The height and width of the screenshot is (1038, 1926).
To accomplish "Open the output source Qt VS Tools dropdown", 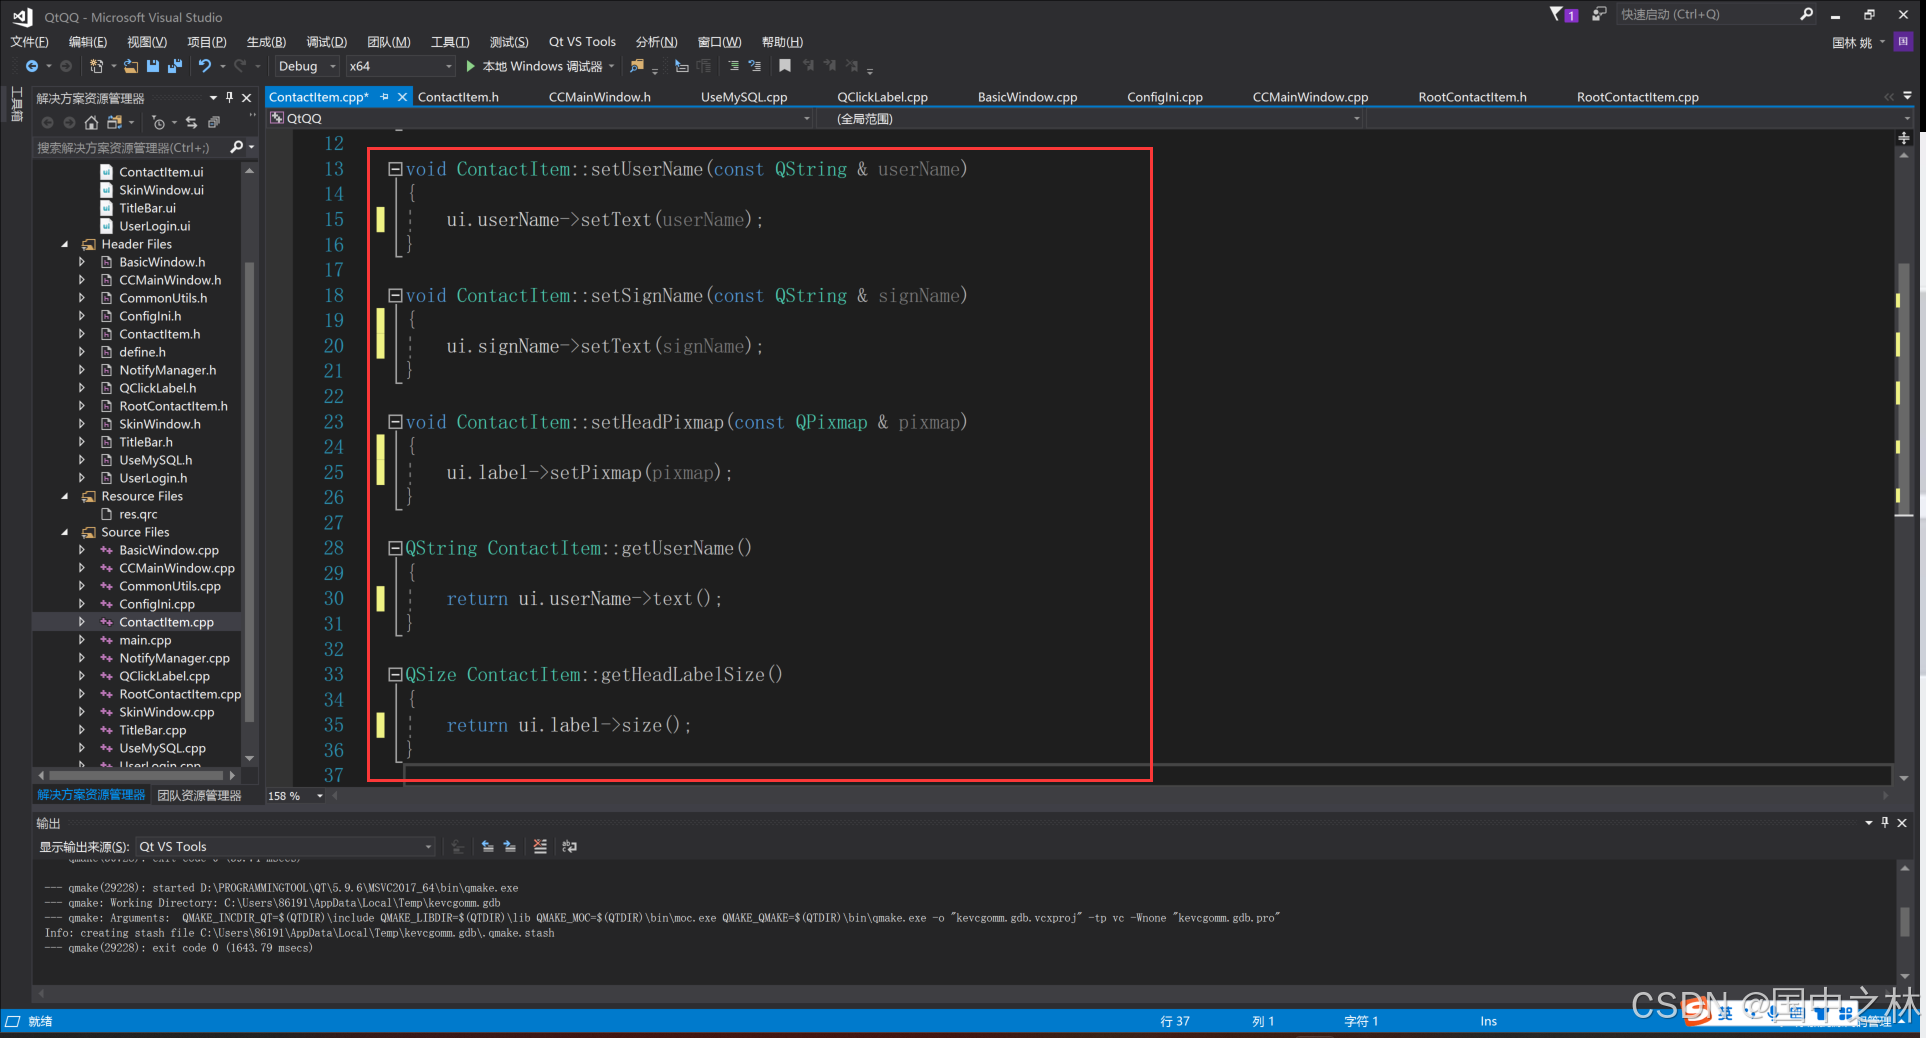I will (286, 846).
